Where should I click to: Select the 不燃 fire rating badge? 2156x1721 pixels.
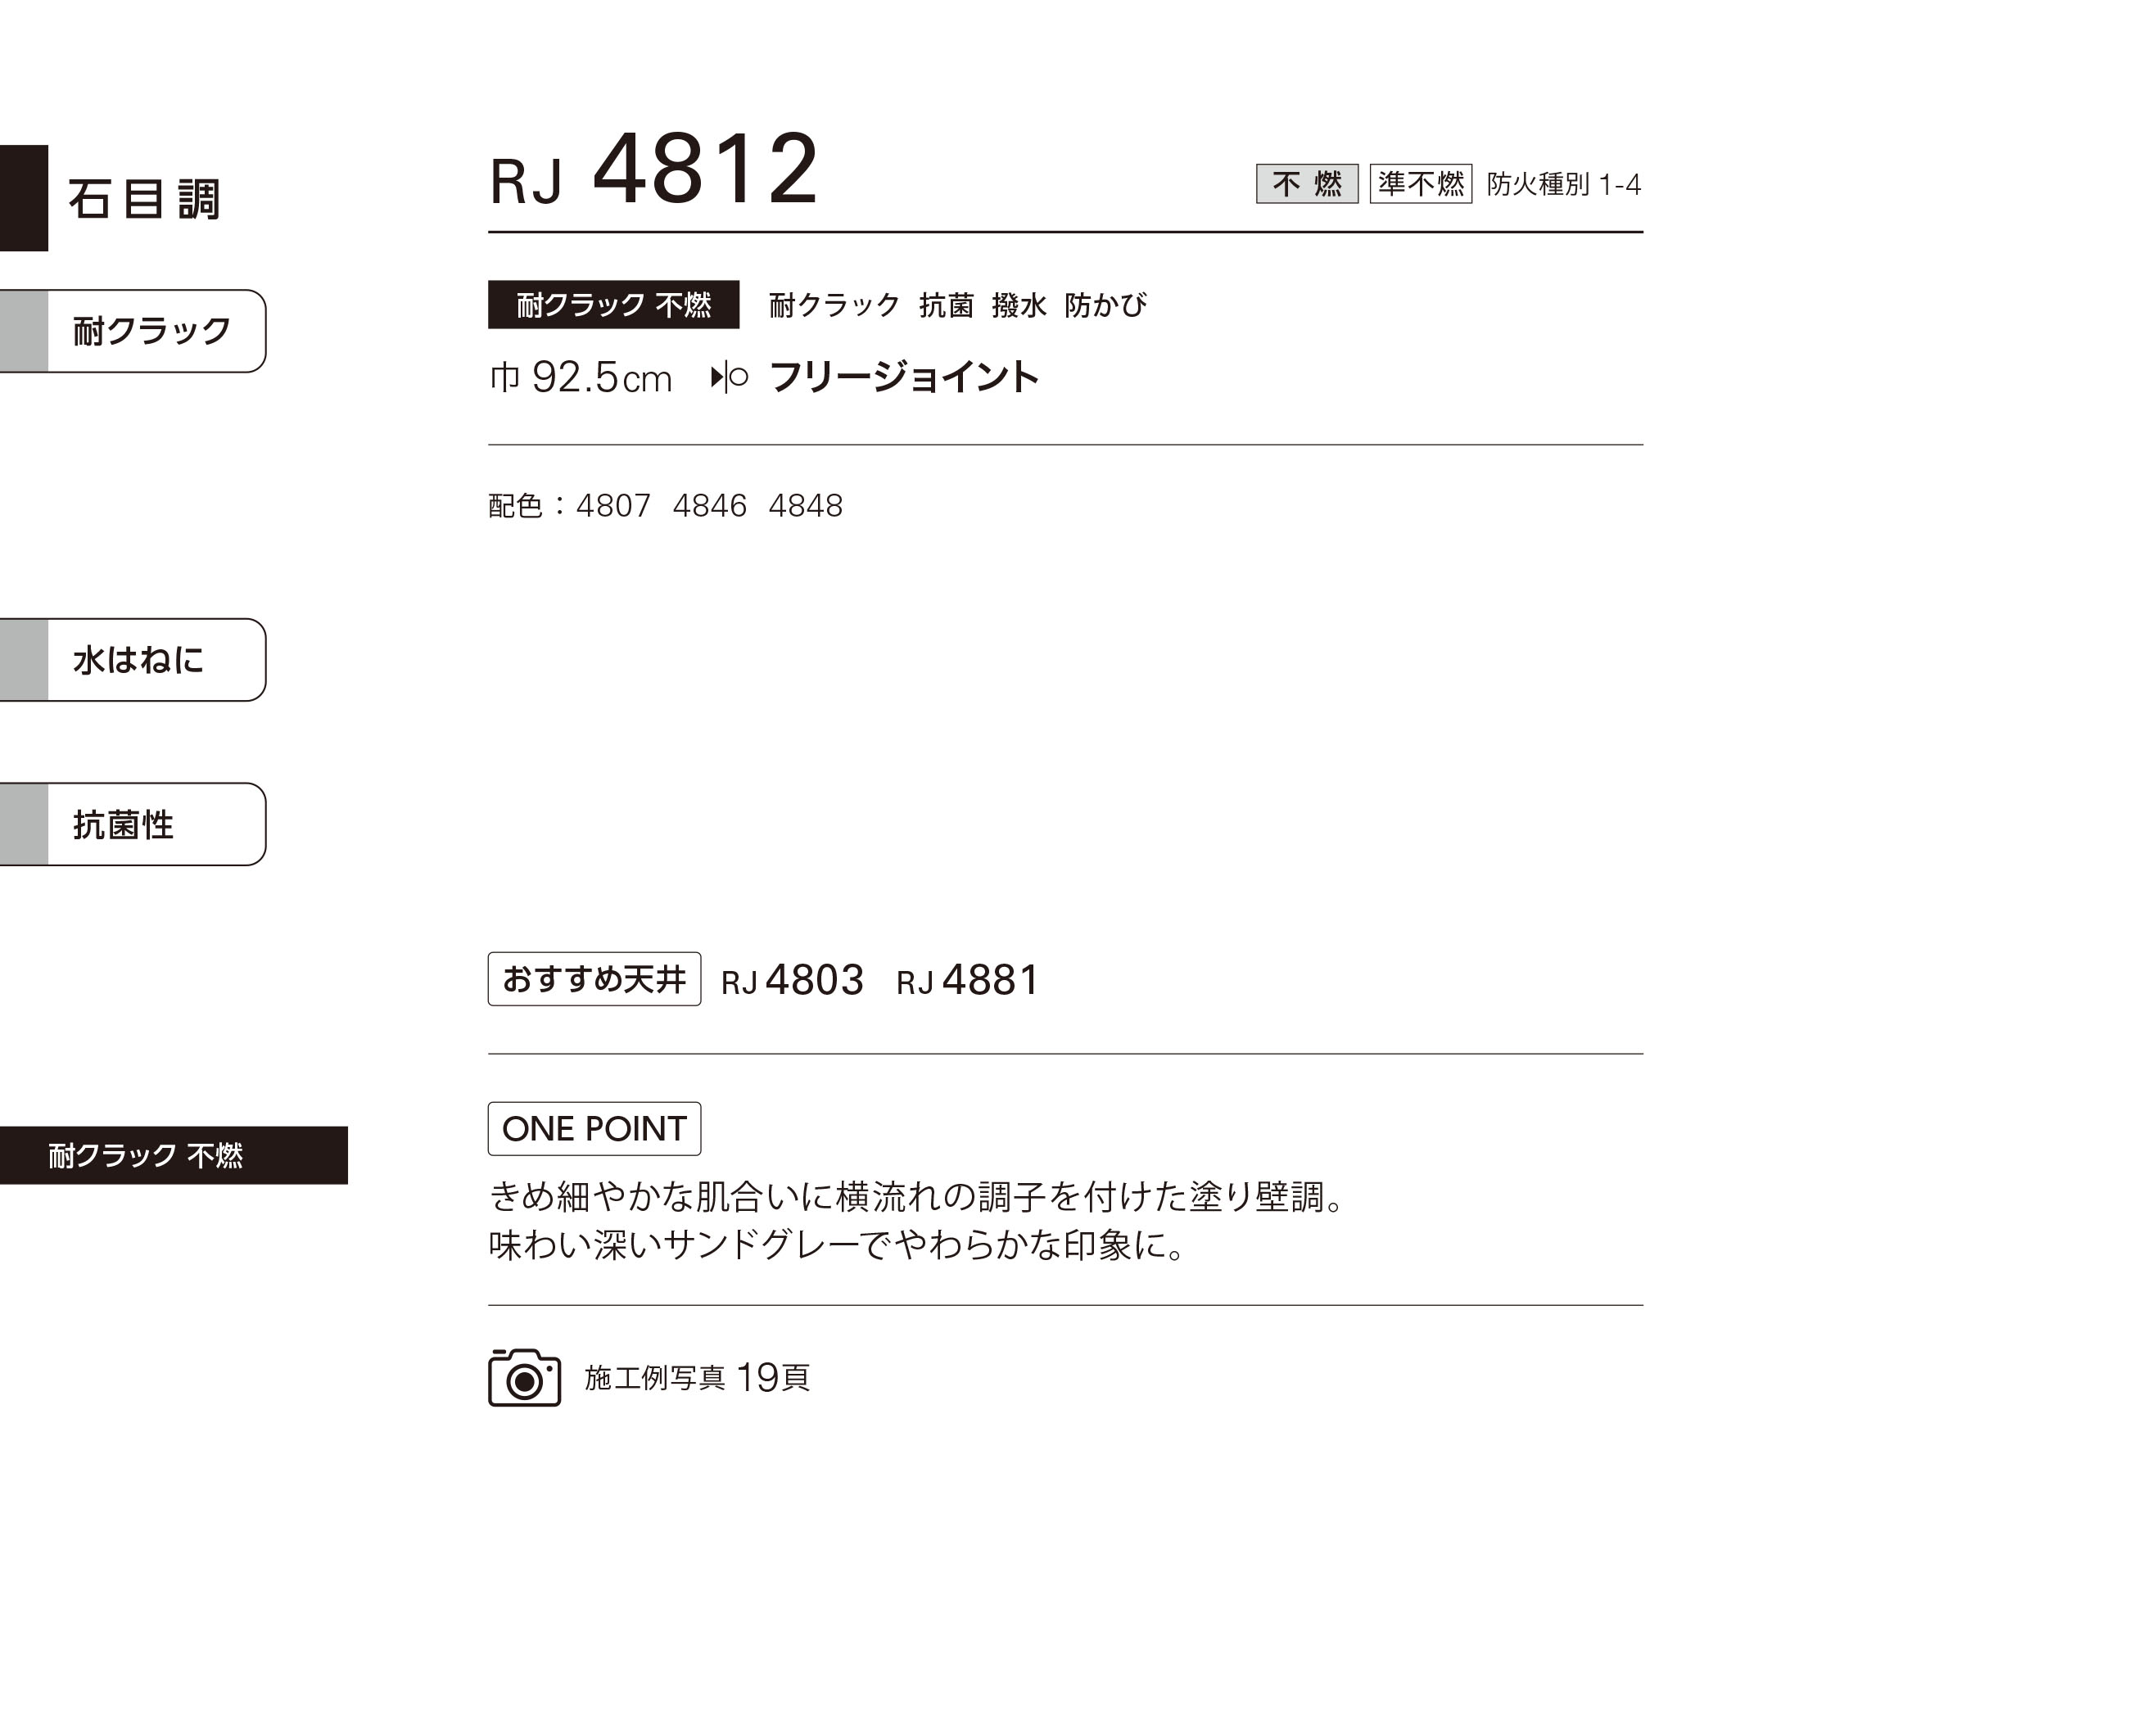1307,184
